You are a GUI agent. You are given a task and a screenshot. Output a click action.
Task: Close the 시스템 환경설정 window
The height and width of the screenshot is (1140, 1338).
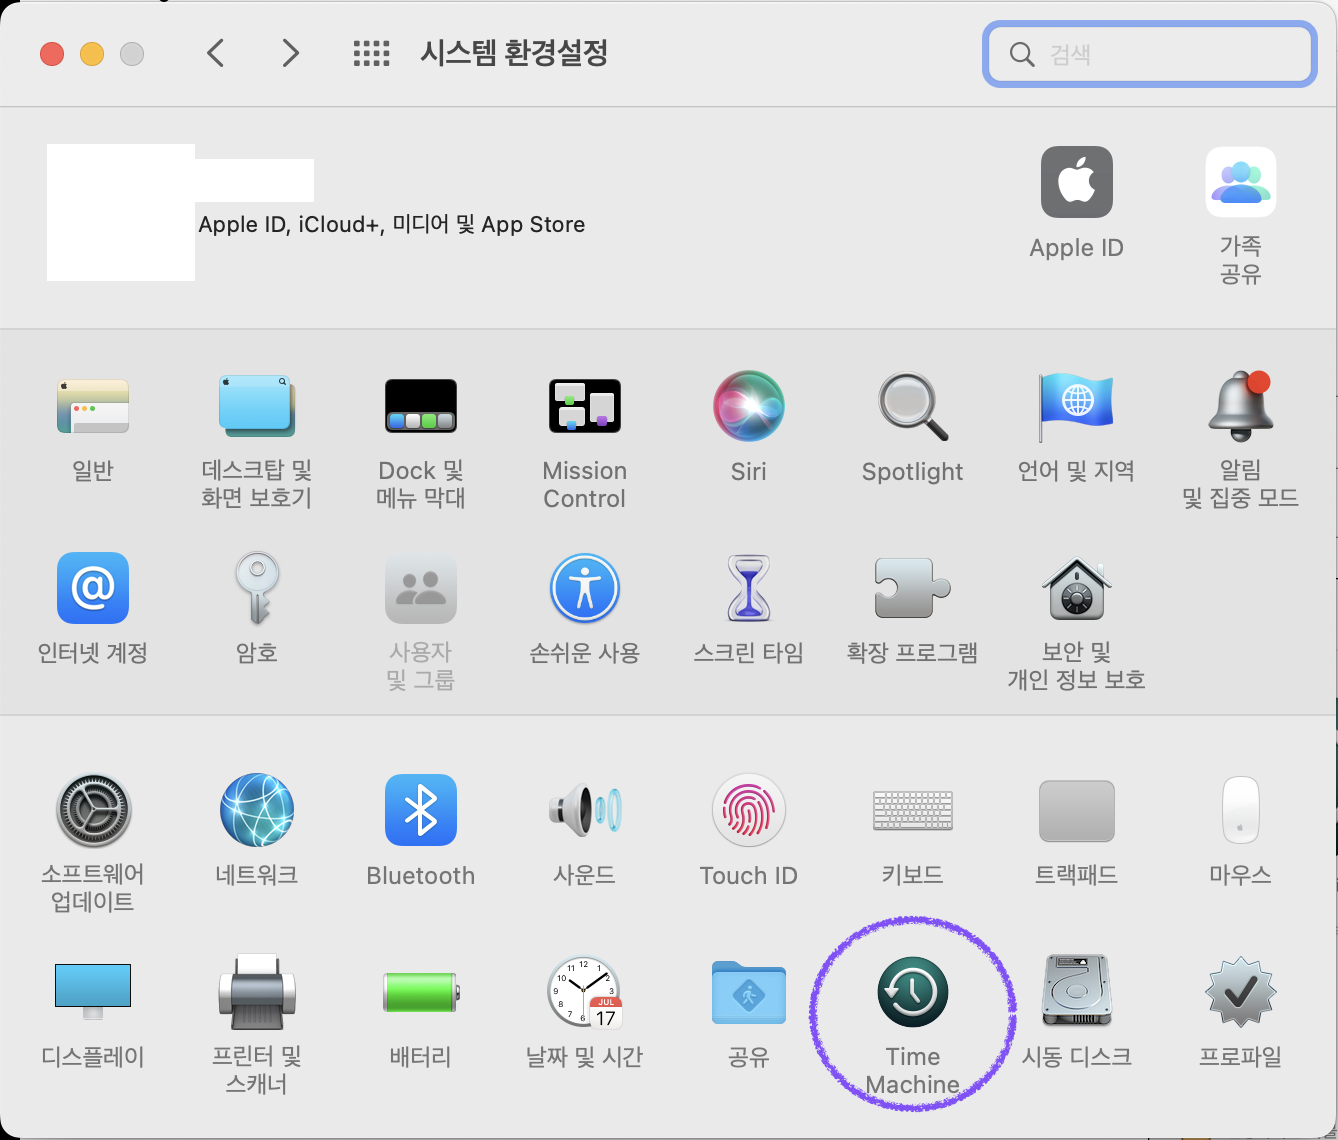pos(52,54)
